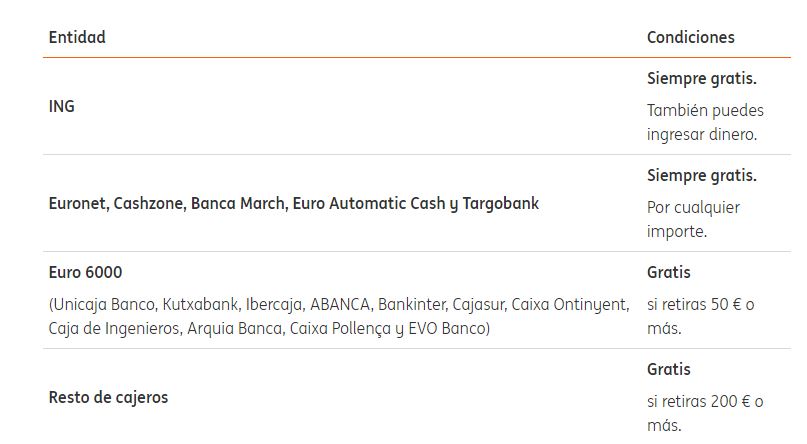Click the Targobank name

click(500, 203)
